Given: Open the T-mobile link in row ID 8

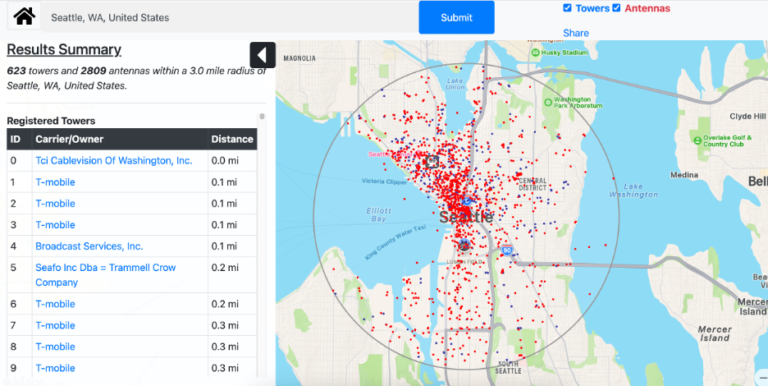Looking at the screenshot, I should coord(55,346).
